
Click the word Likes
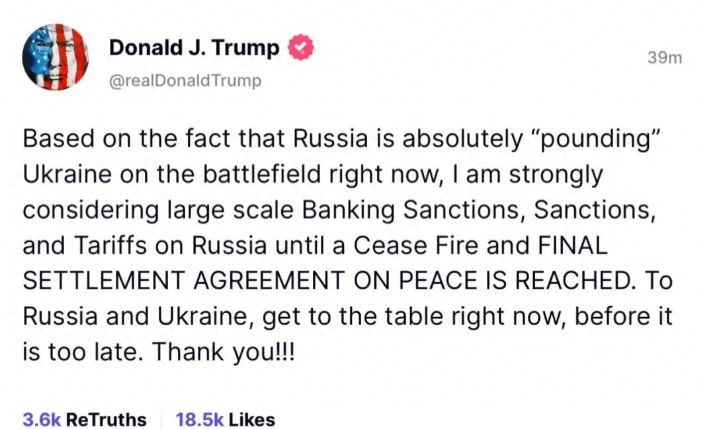(x=252, y=419)
